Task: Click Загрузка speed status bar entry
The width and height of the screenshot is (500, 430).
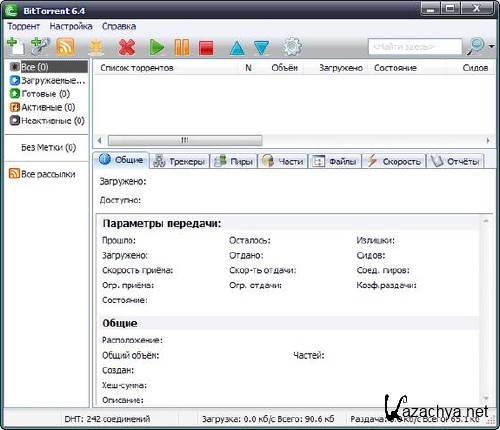Action: click(x=268, y=419)
